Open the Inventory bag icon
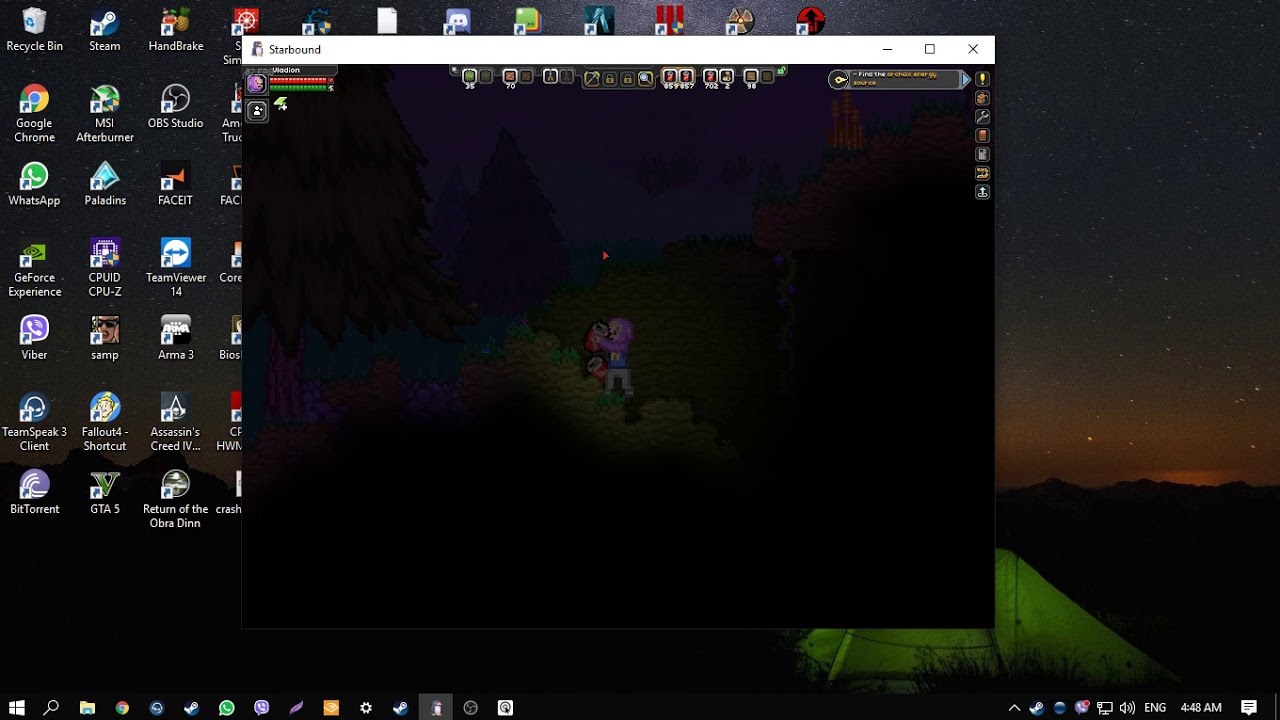 (982, 98)
